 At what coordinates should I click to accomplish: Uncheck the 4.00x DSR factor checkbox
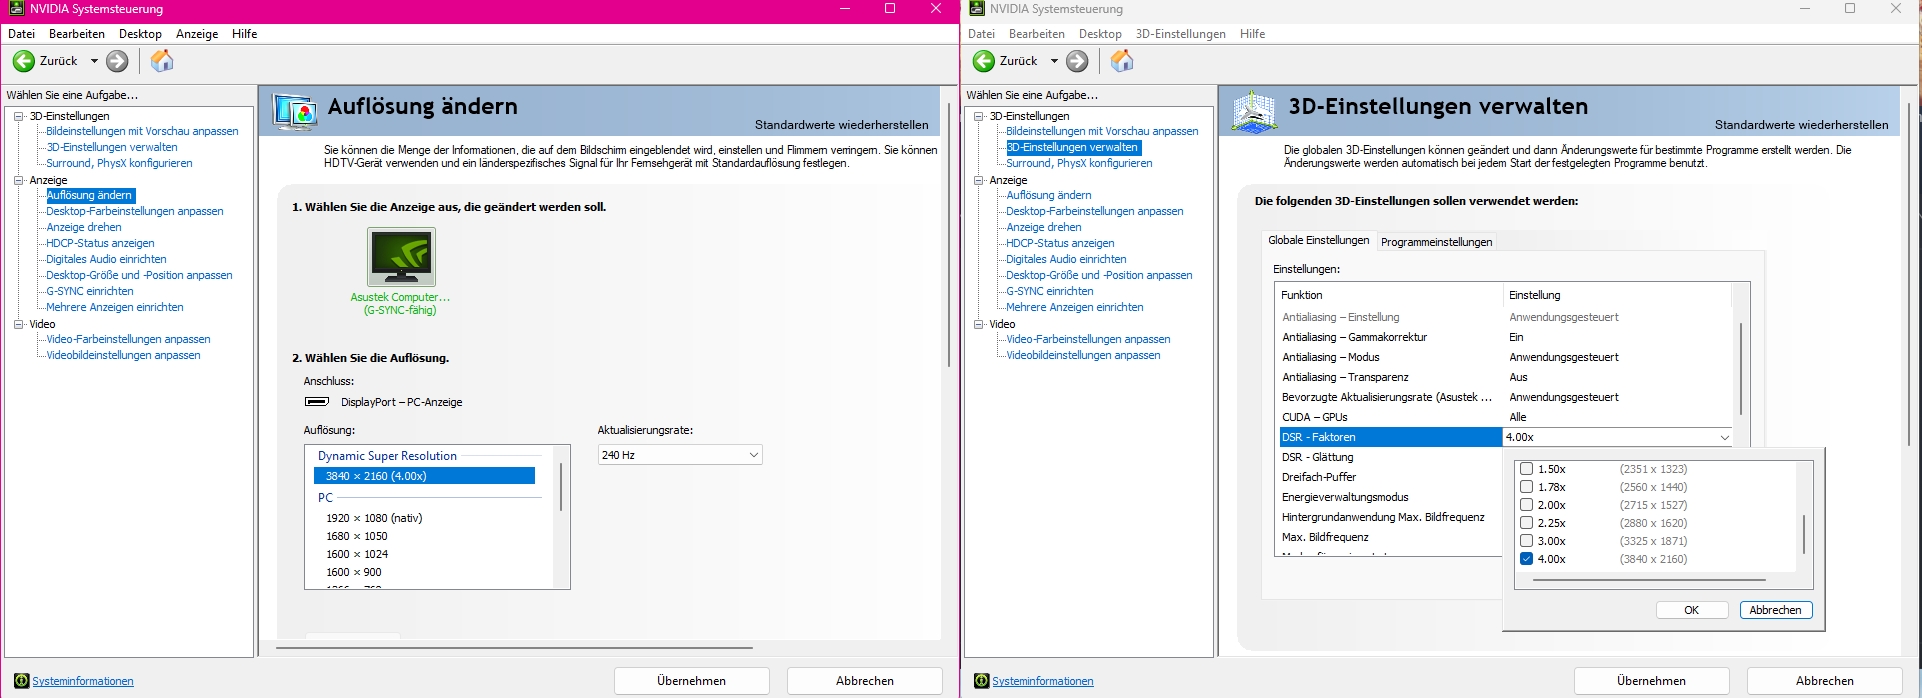click(x=1526, y=559)
